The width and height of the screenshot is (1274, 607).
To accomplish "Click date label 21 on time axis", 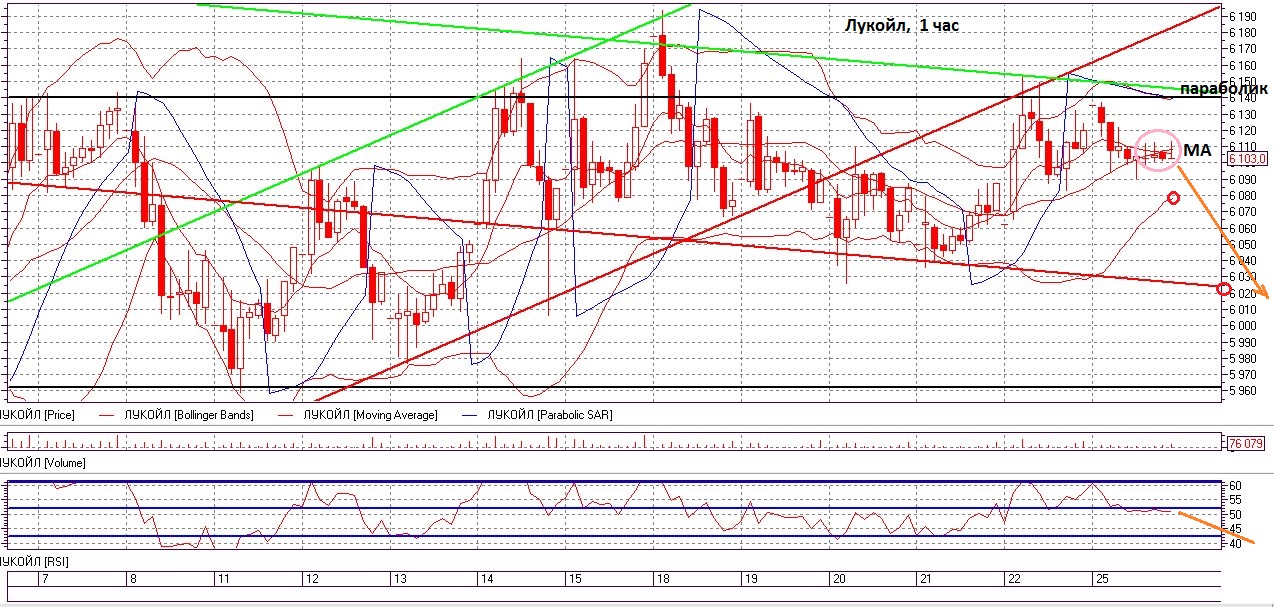I will click(x=925, y=580).
